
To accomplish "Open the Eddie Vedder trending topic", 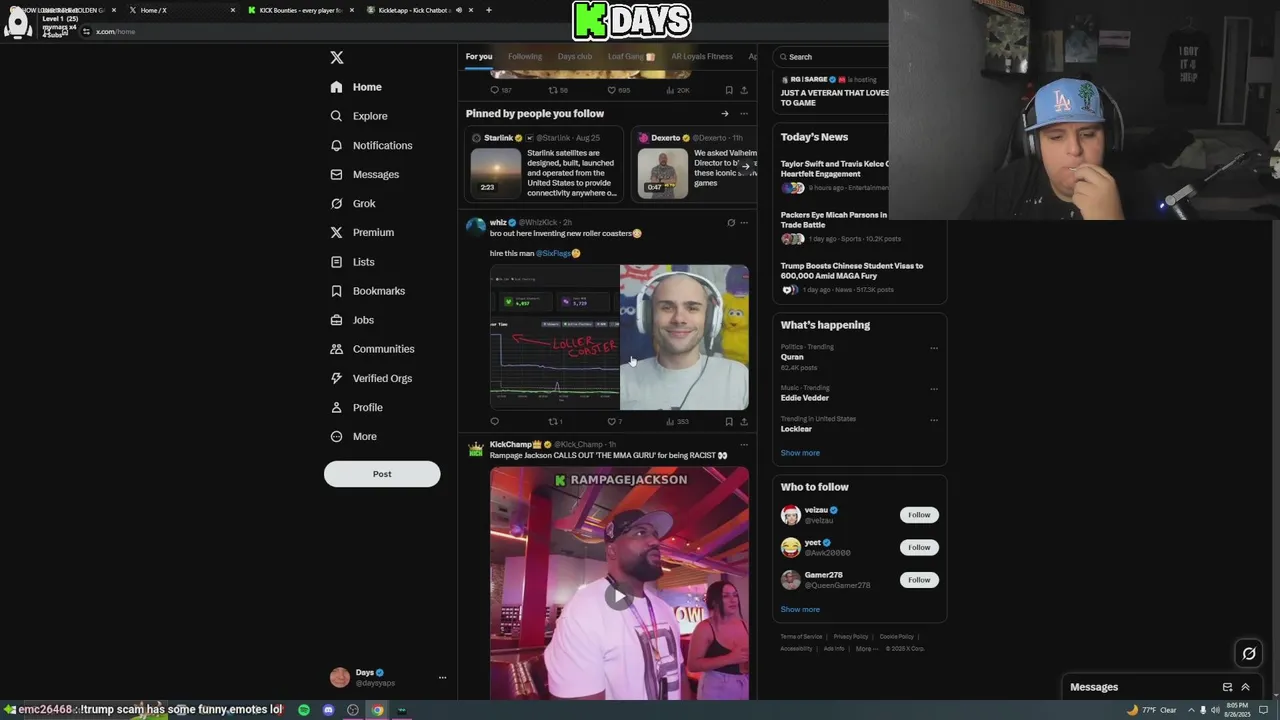I will [805, 398].
